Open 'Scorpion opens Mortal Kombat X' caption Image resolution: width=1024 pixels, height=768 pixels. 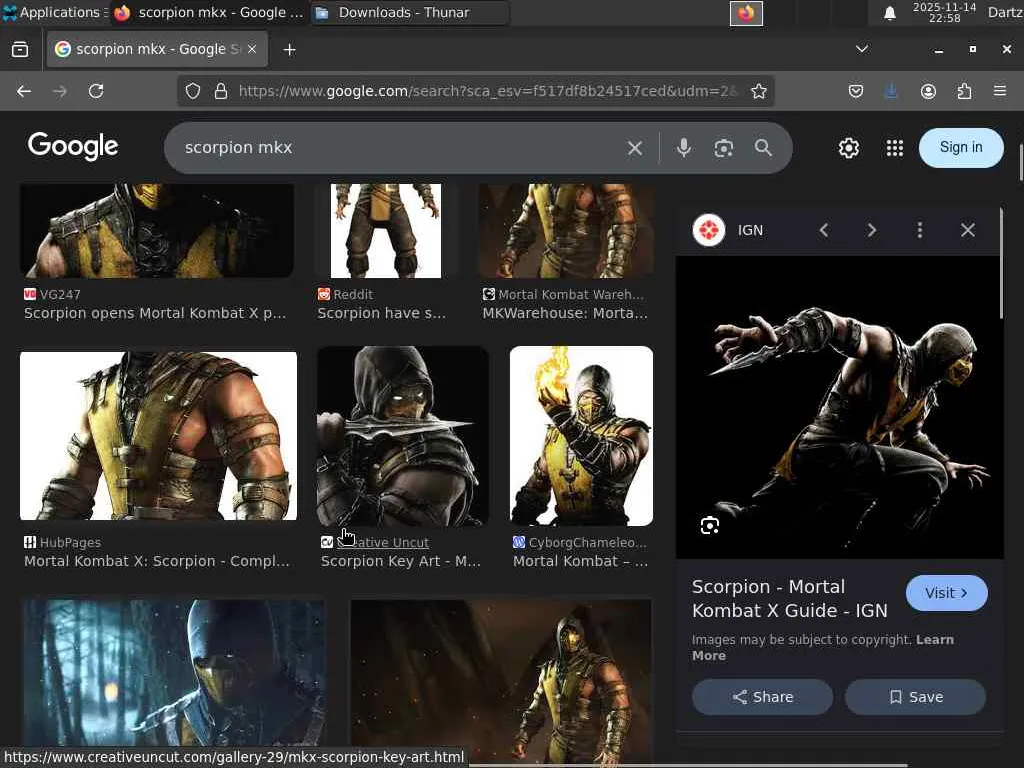point(155,313)
